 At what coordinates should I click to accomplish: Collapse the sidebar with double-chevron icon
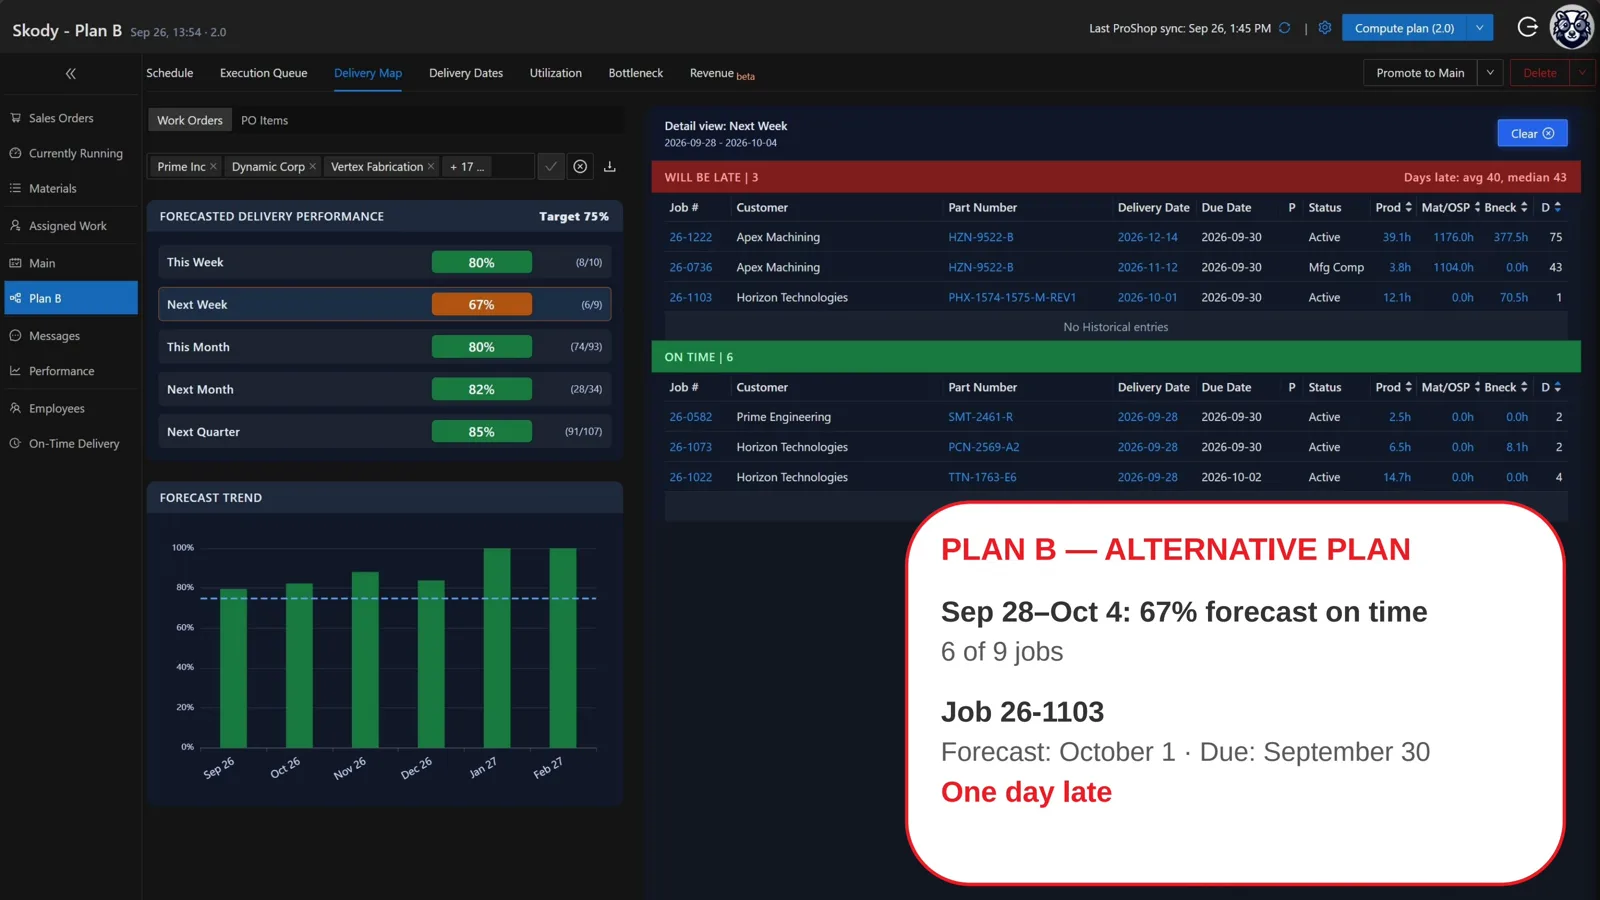point(70,74)
